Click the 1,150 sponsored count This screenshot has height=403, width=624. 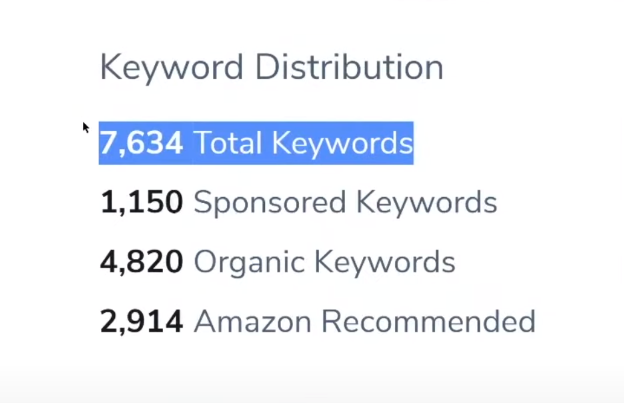click(141, 203)
